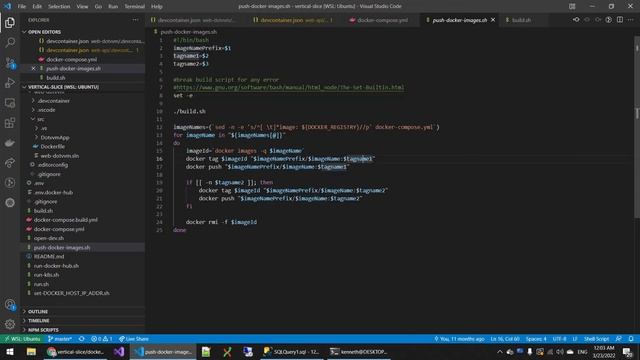Click the synchronize changes icon in status bar

click(x=82, y=339)
